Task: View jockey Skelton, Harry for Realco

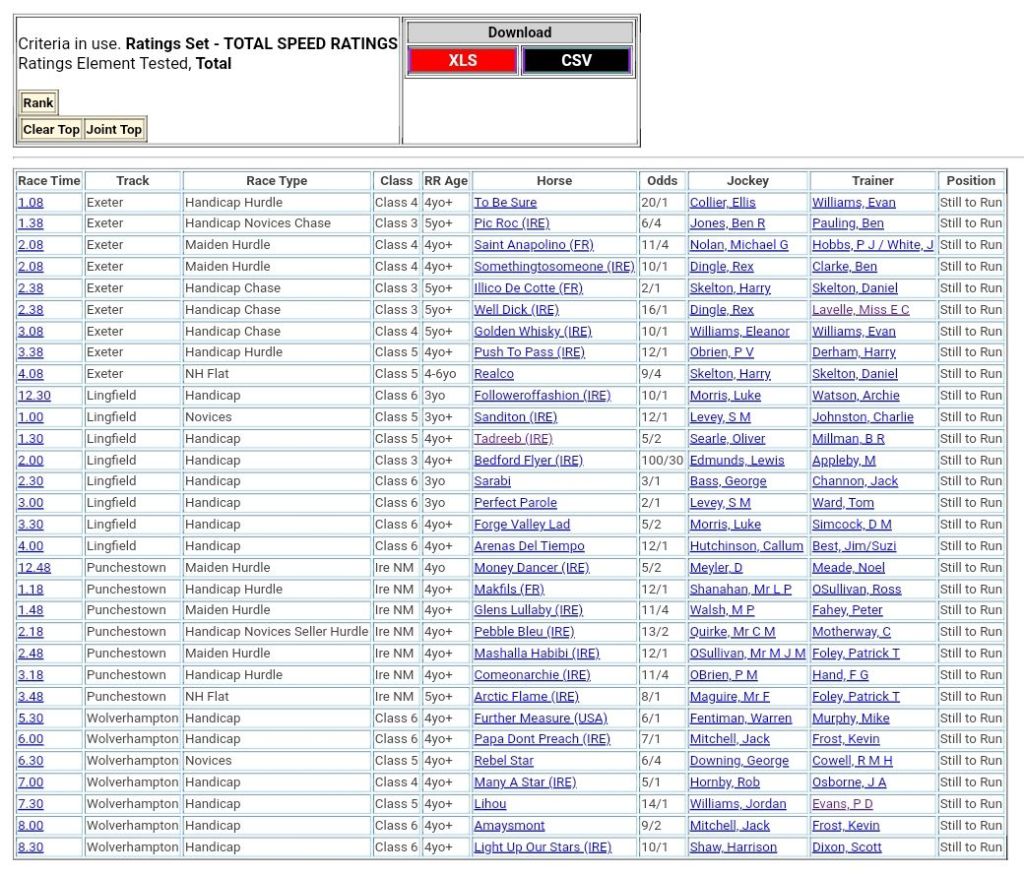Action: click(x=730, y=374)
